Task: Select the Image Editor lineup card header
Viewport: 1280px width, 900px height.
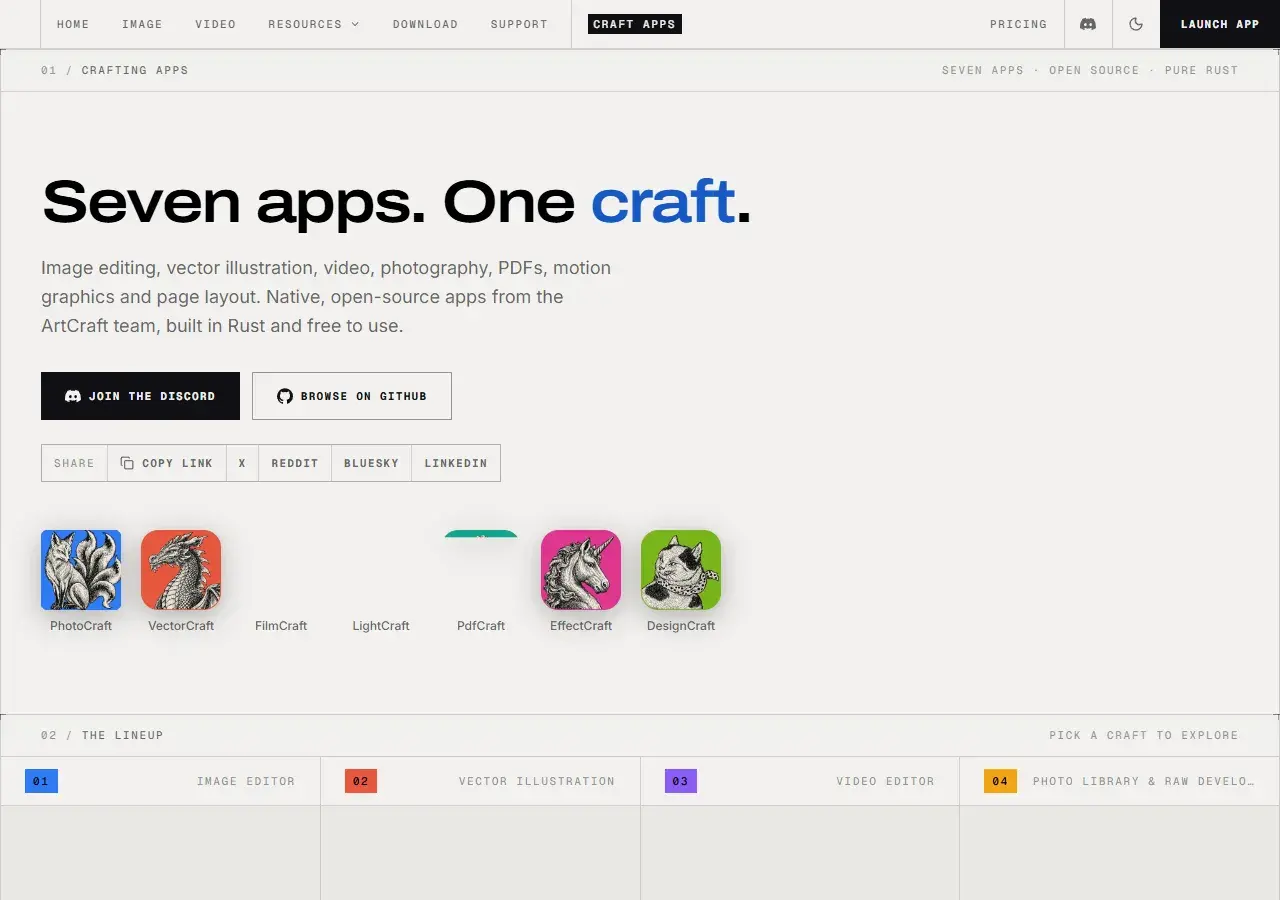Action: (x=160, y=781)
